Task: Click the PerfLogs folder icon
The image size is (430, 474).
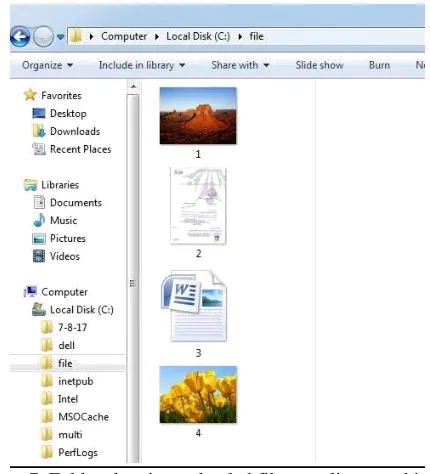Action: pos(47,452)
